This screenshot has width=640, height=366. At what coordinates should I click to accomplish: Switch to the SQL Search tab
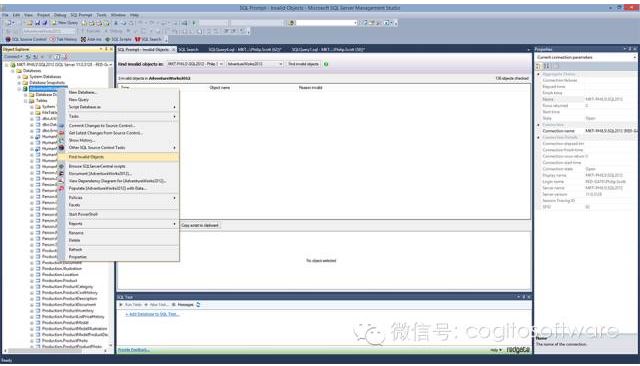(188, 49)
